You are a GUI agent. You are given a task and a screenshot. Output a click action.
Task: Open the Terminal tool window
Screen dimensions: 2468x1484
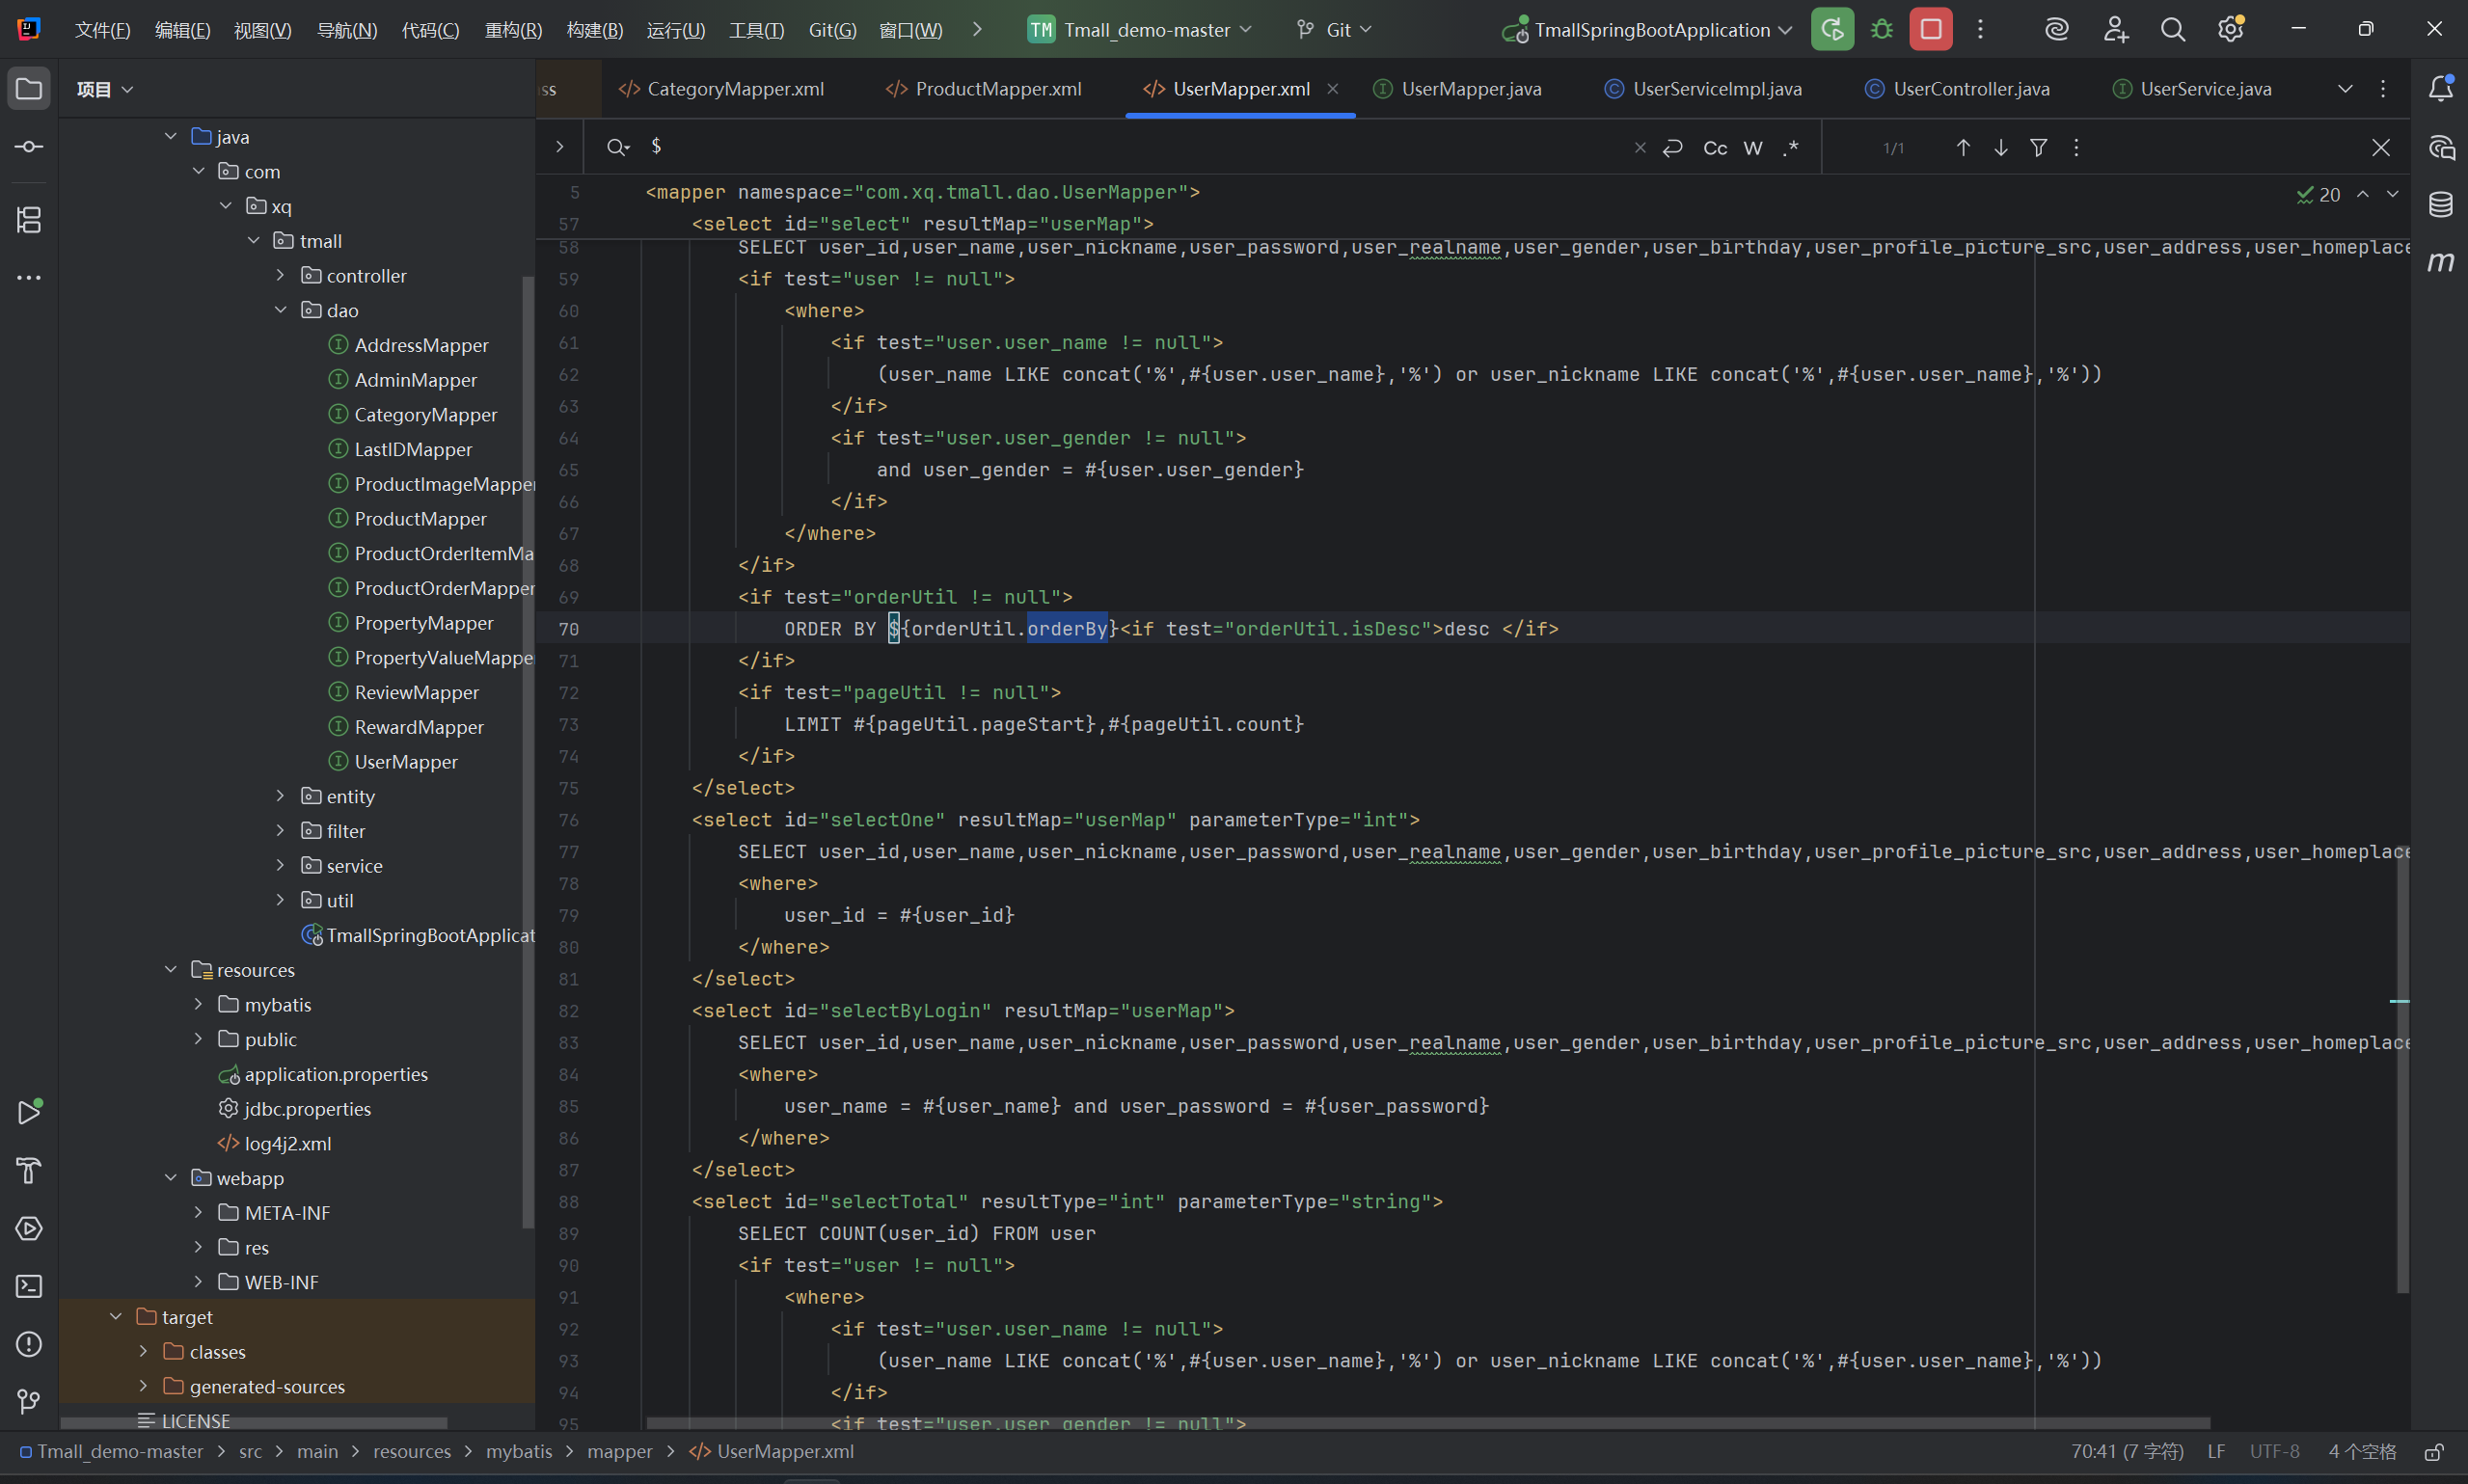click(x=29, y=1286)
